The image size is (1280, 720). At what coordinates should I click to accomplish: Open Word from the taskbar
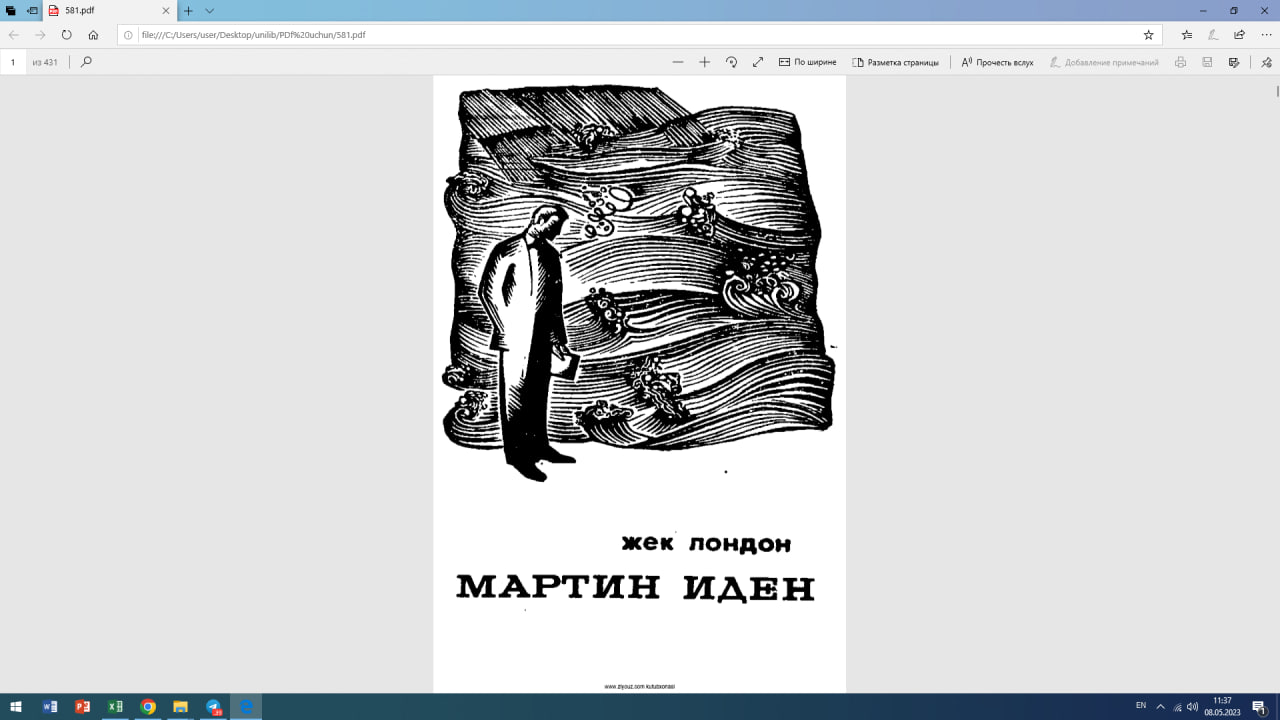(50, 707)
